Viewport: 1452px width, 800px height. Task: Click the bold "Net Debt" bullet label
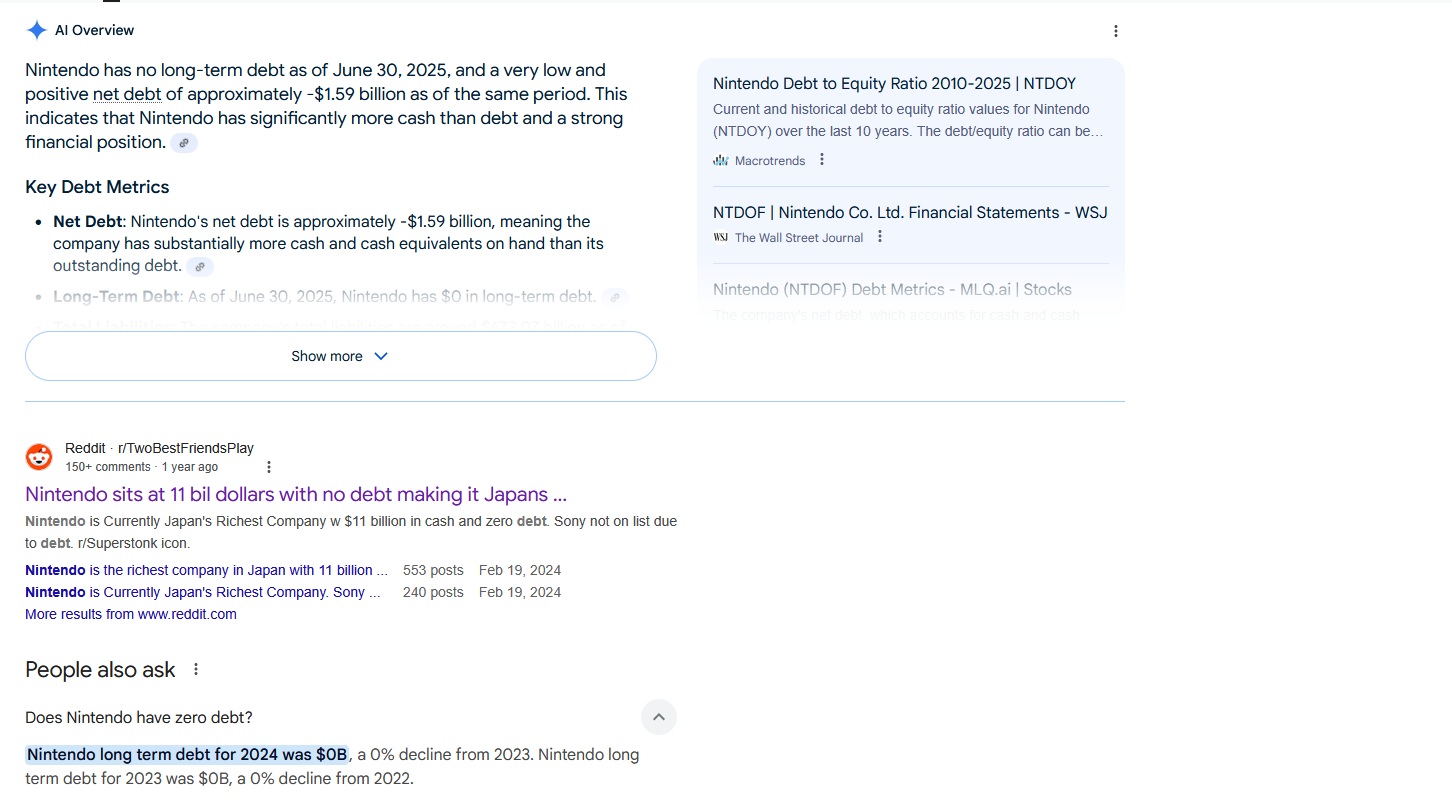[x=88, y=221]
